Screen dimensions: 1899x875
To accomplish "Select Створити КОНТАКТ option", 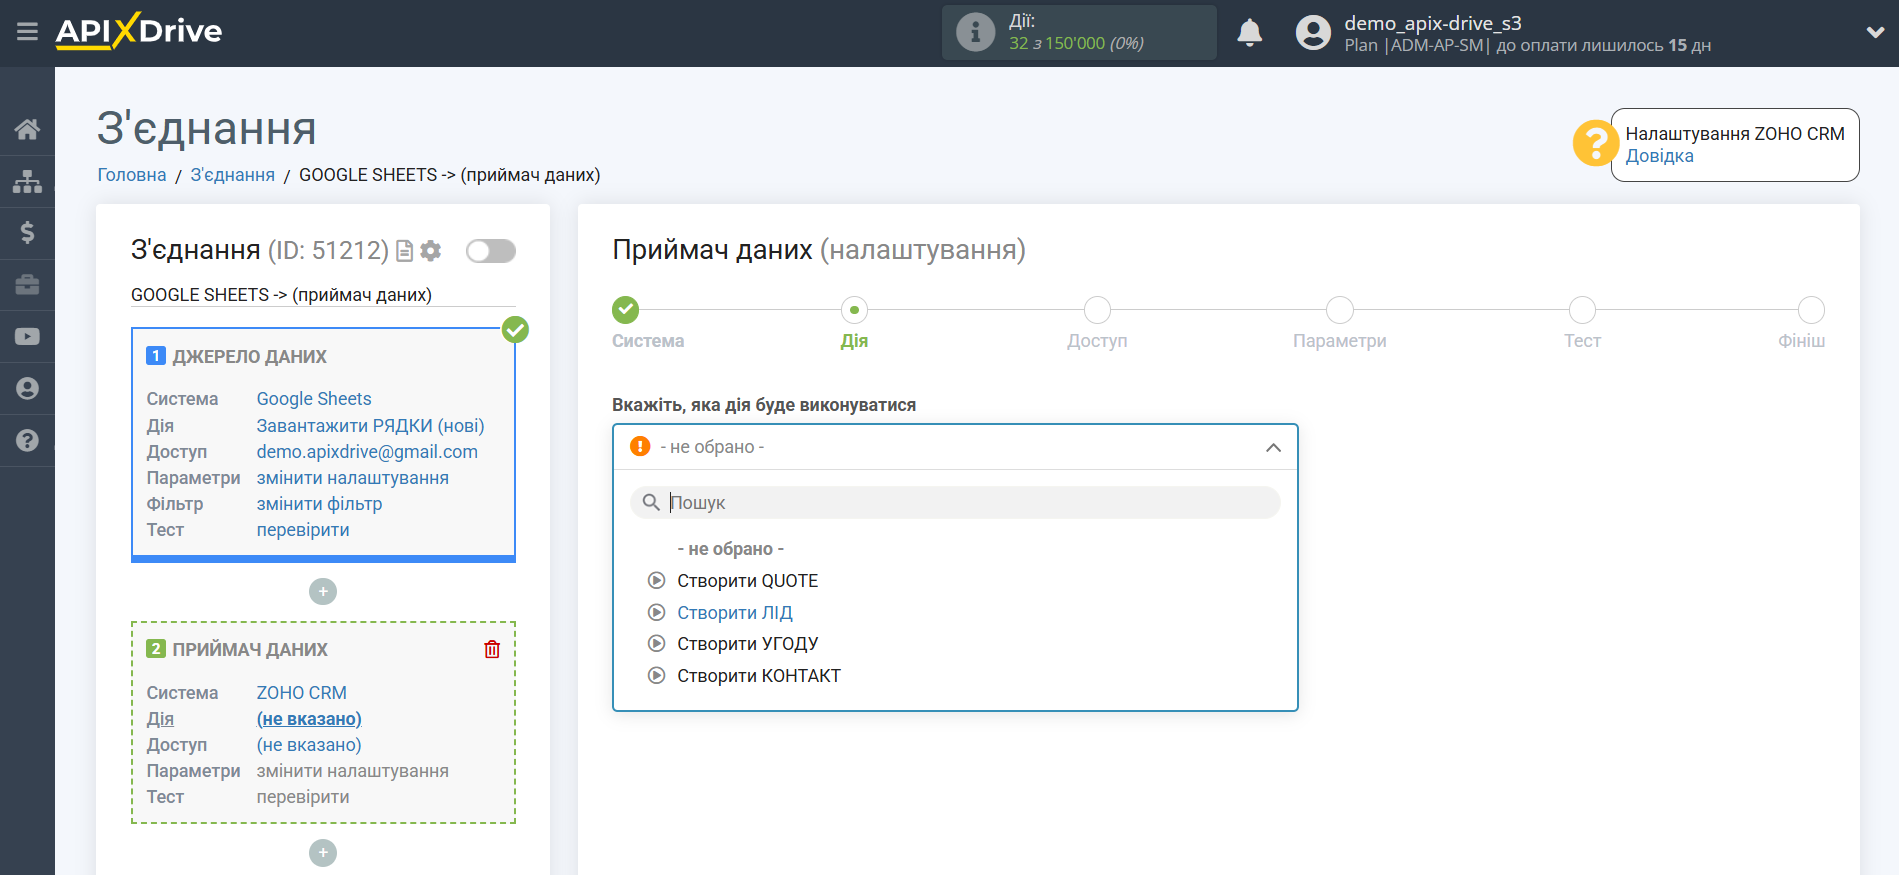I will [758, 676].
